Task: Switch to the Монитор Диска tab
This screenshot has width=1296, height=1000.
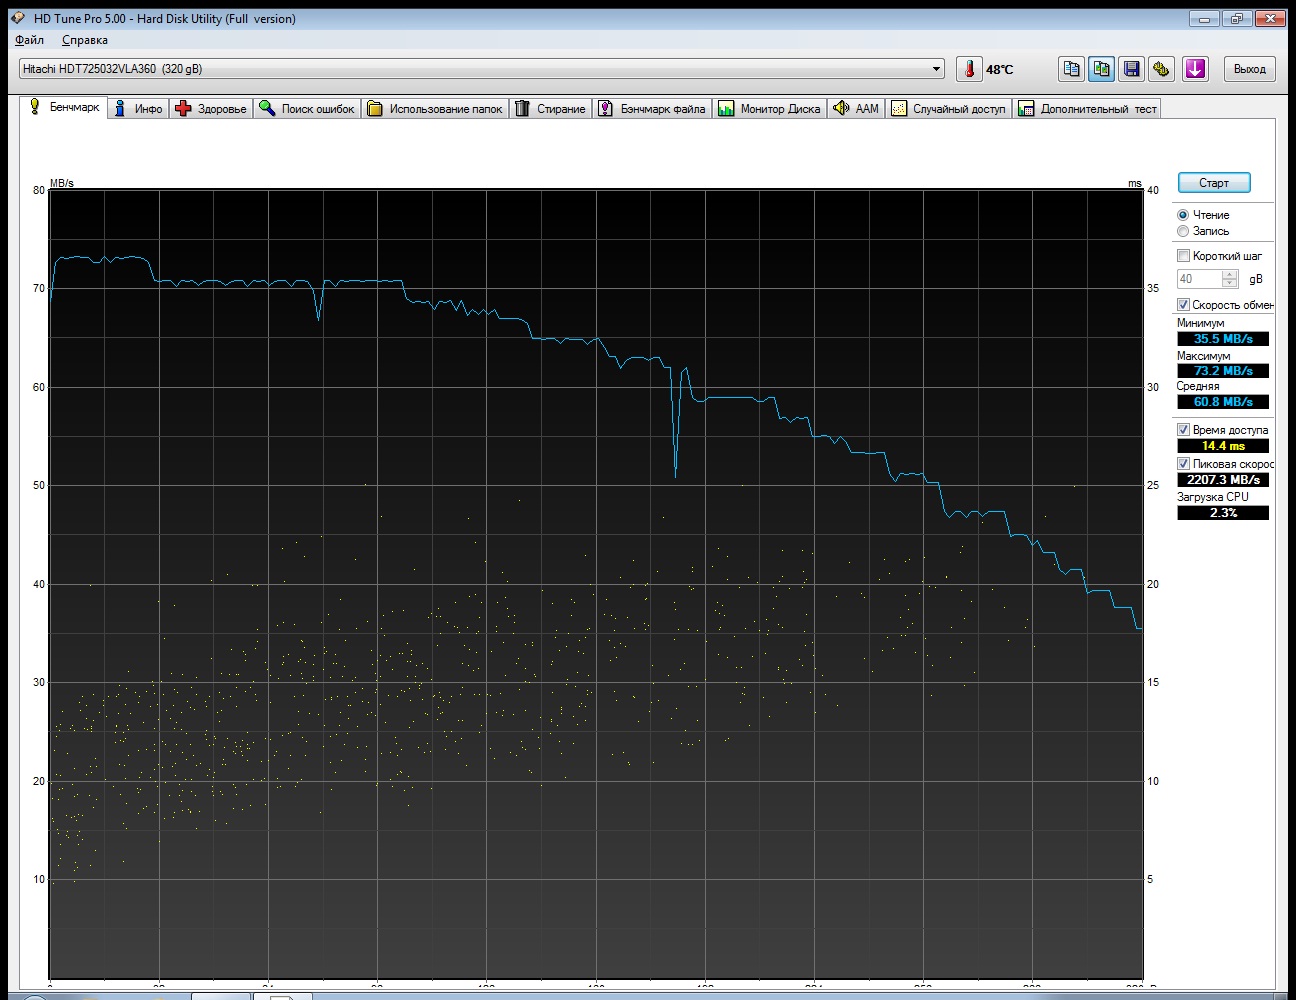Action: [769, 109]
